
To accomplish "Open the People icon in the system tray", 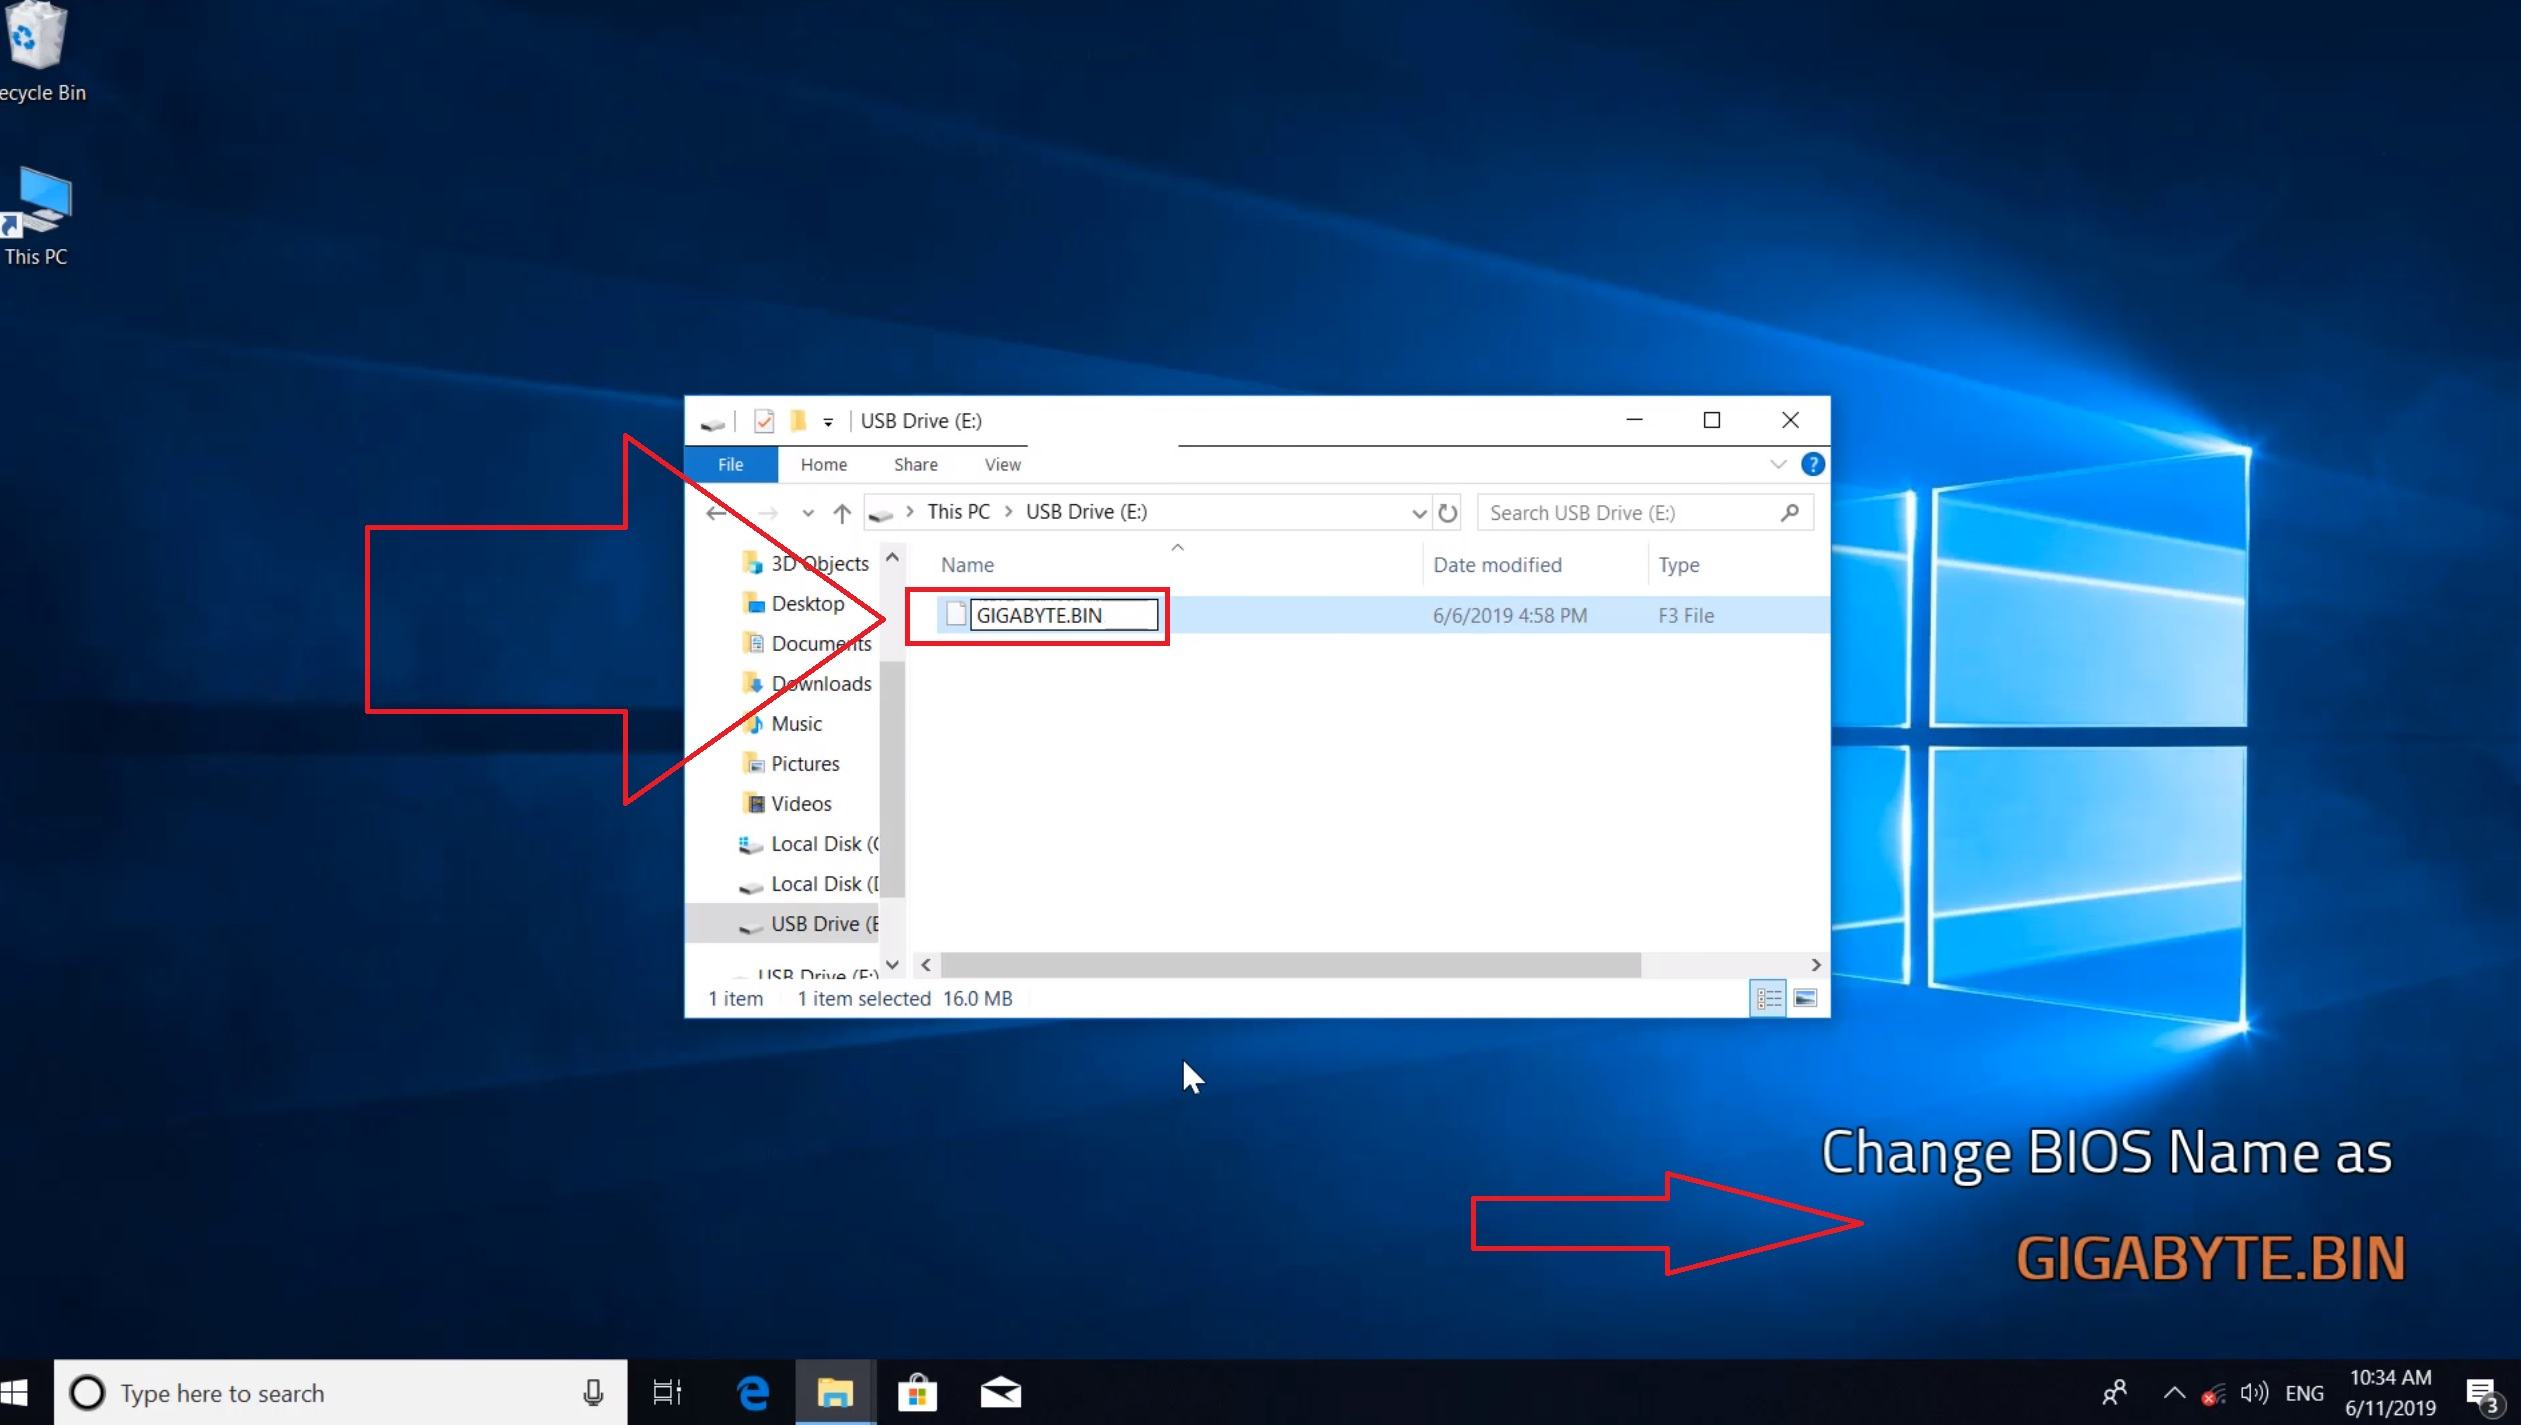I will coord(2114,1392).
